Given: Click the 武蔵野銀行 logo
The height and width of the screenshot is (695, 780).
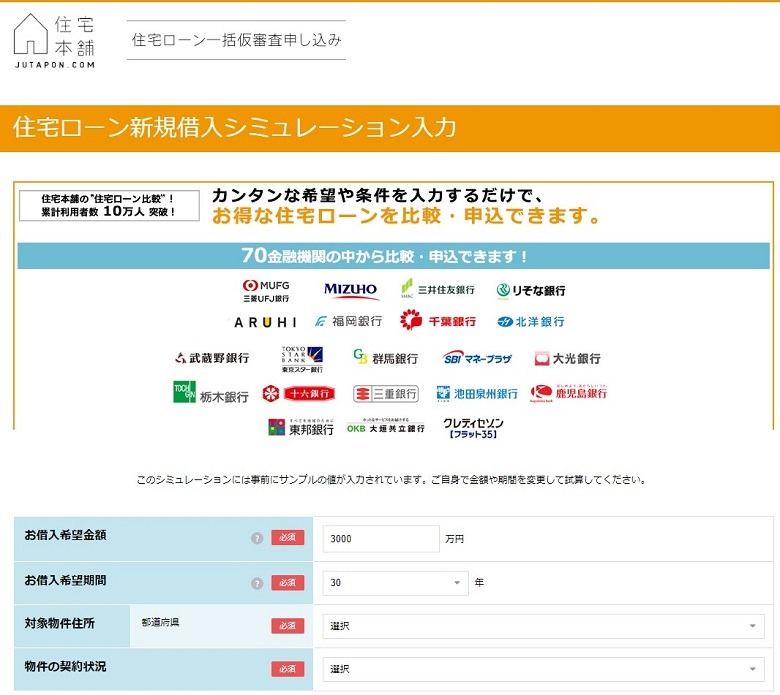Looking at the screenshot, I should 212,358.
